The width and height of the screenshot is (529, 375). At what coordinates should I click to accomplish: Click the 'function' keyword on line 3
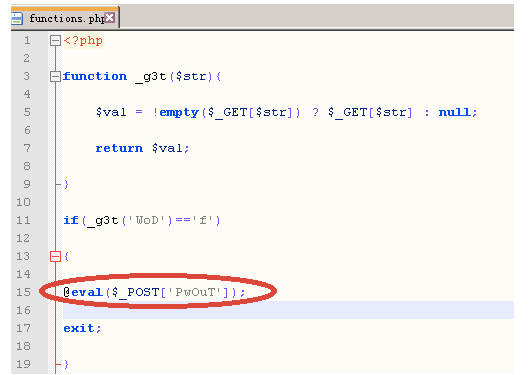(95, 77)
